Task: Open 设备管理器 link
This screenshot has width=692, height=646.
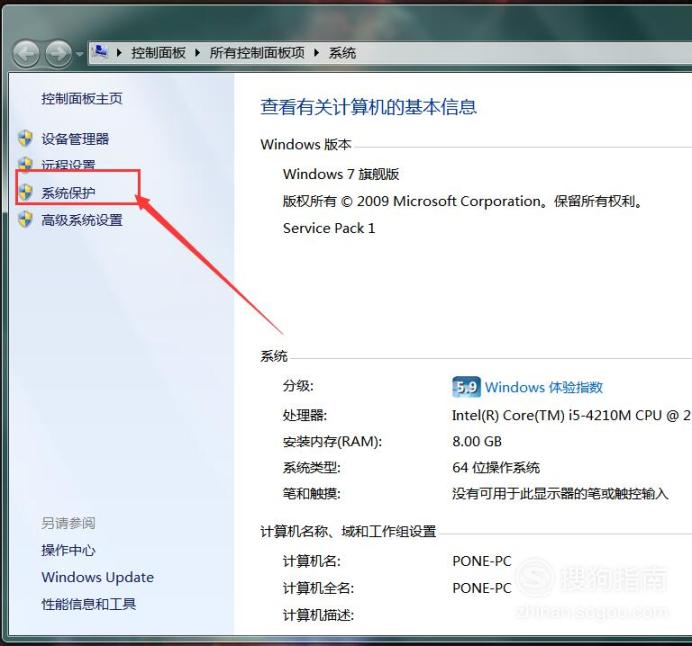Action: click(75, 139)
